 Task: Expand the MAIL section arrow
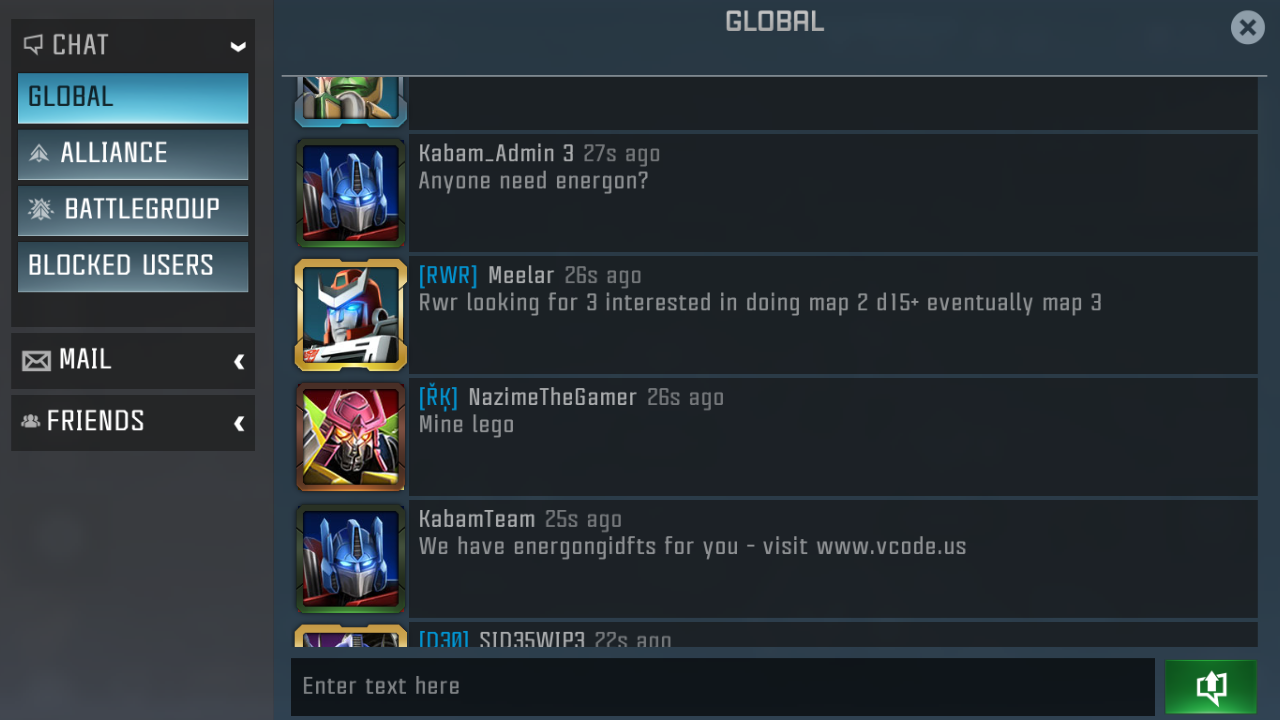239,361
